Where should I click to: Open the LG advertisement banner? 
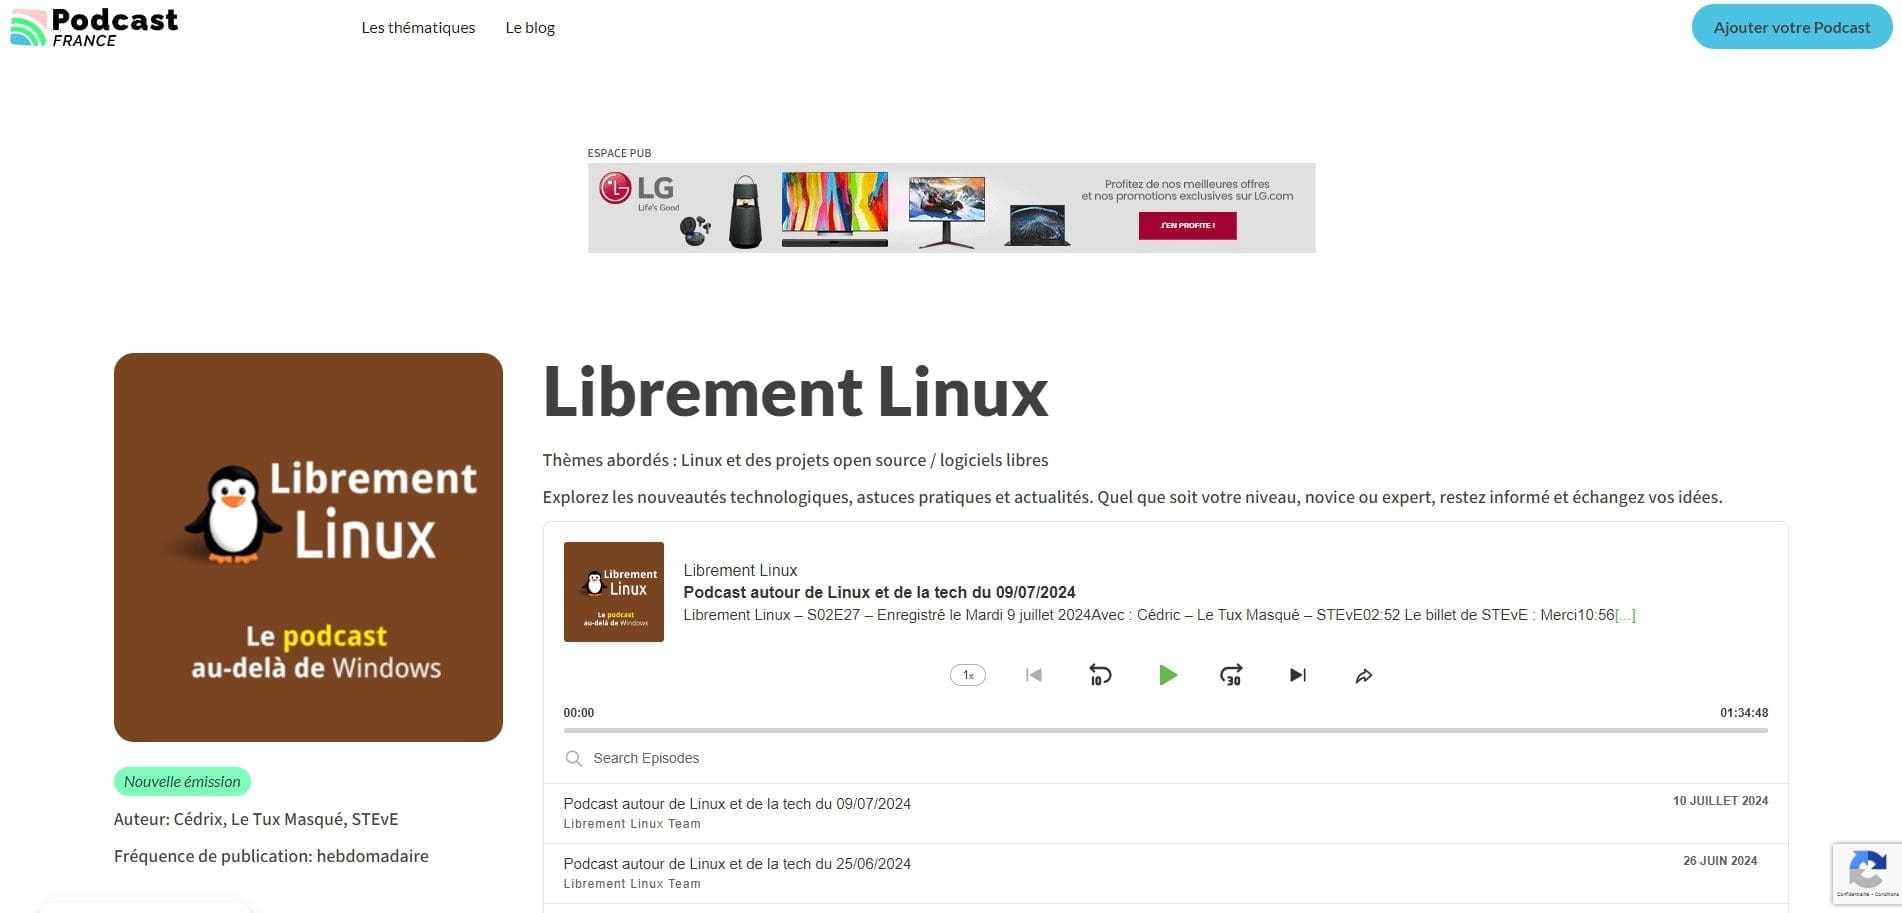(951, 208)
